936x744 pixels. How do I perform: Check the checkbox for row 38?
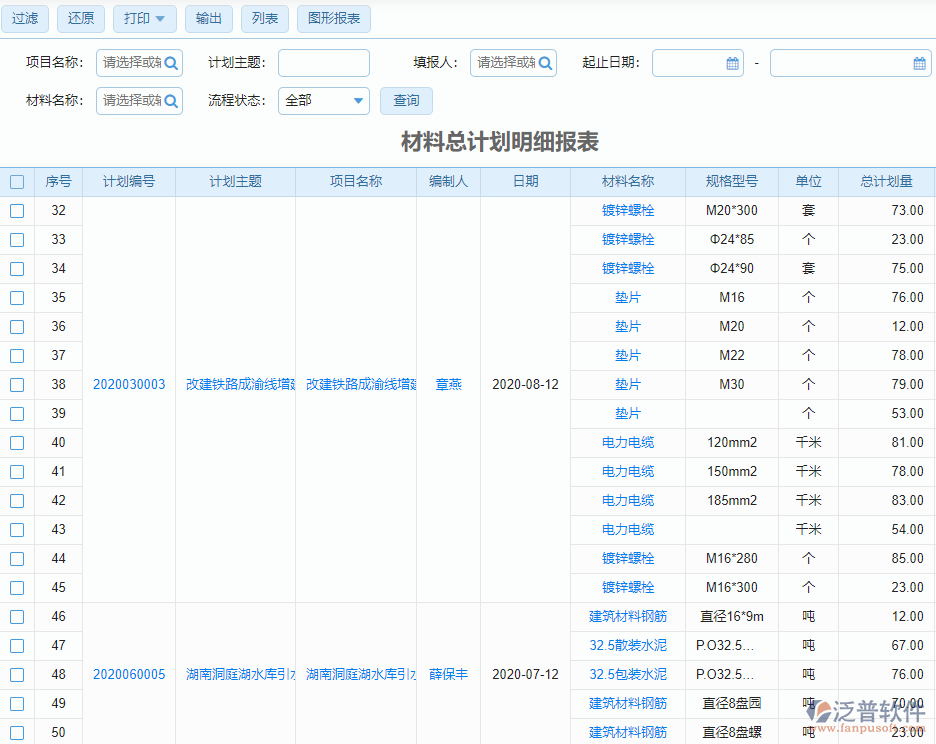click(16, 384)
